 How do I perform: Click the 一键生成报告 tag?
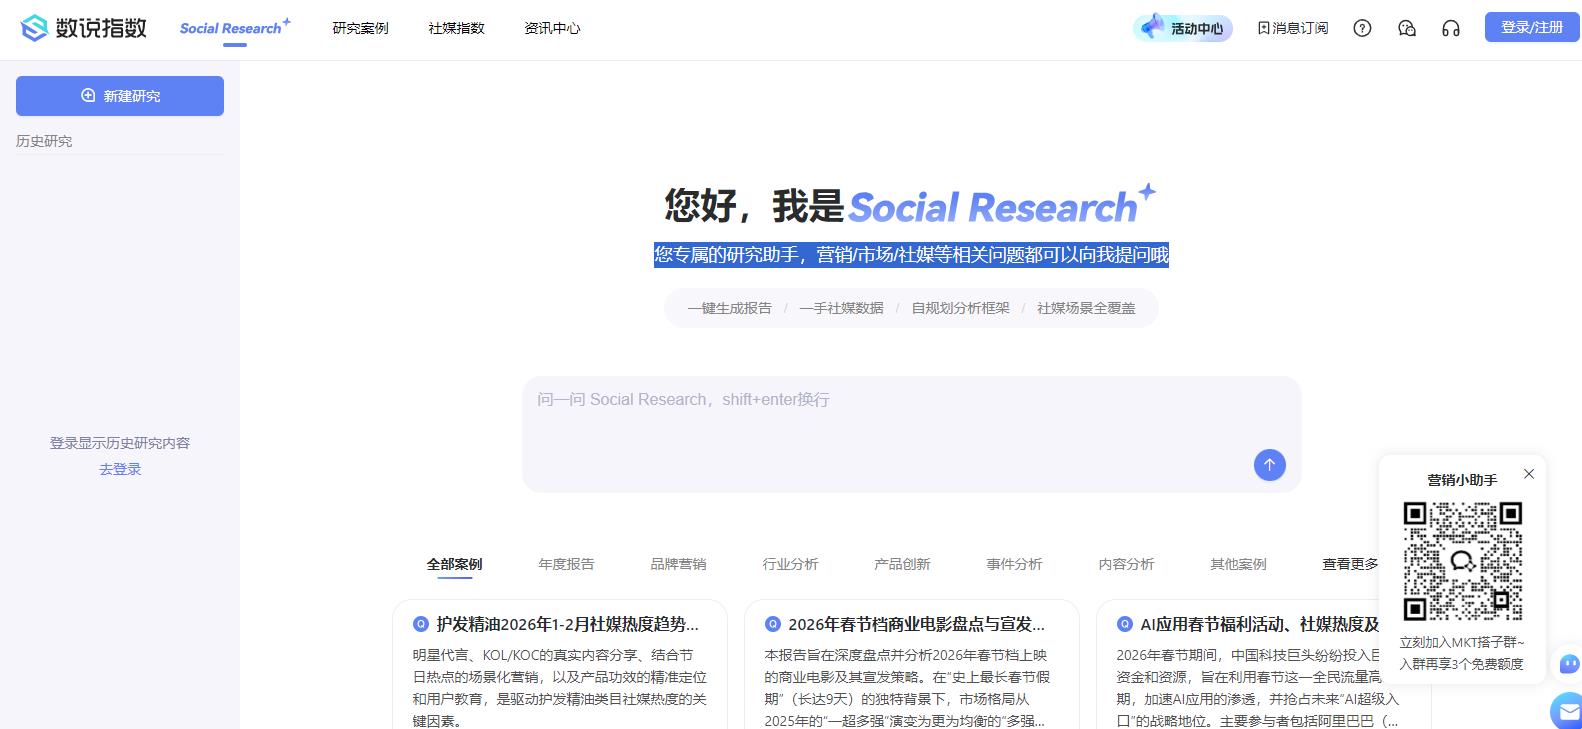tap(730, 308)
